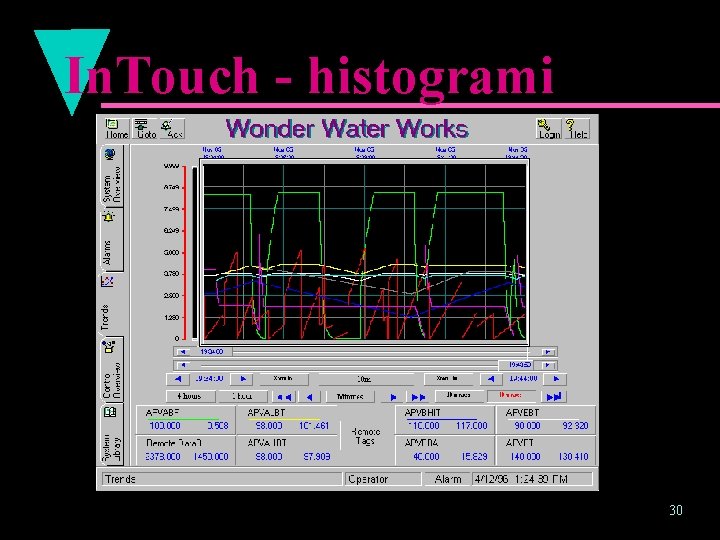Click the left Zoom In button
The height and width of the screenshot is (540, 720).
(x=283, y=379)
